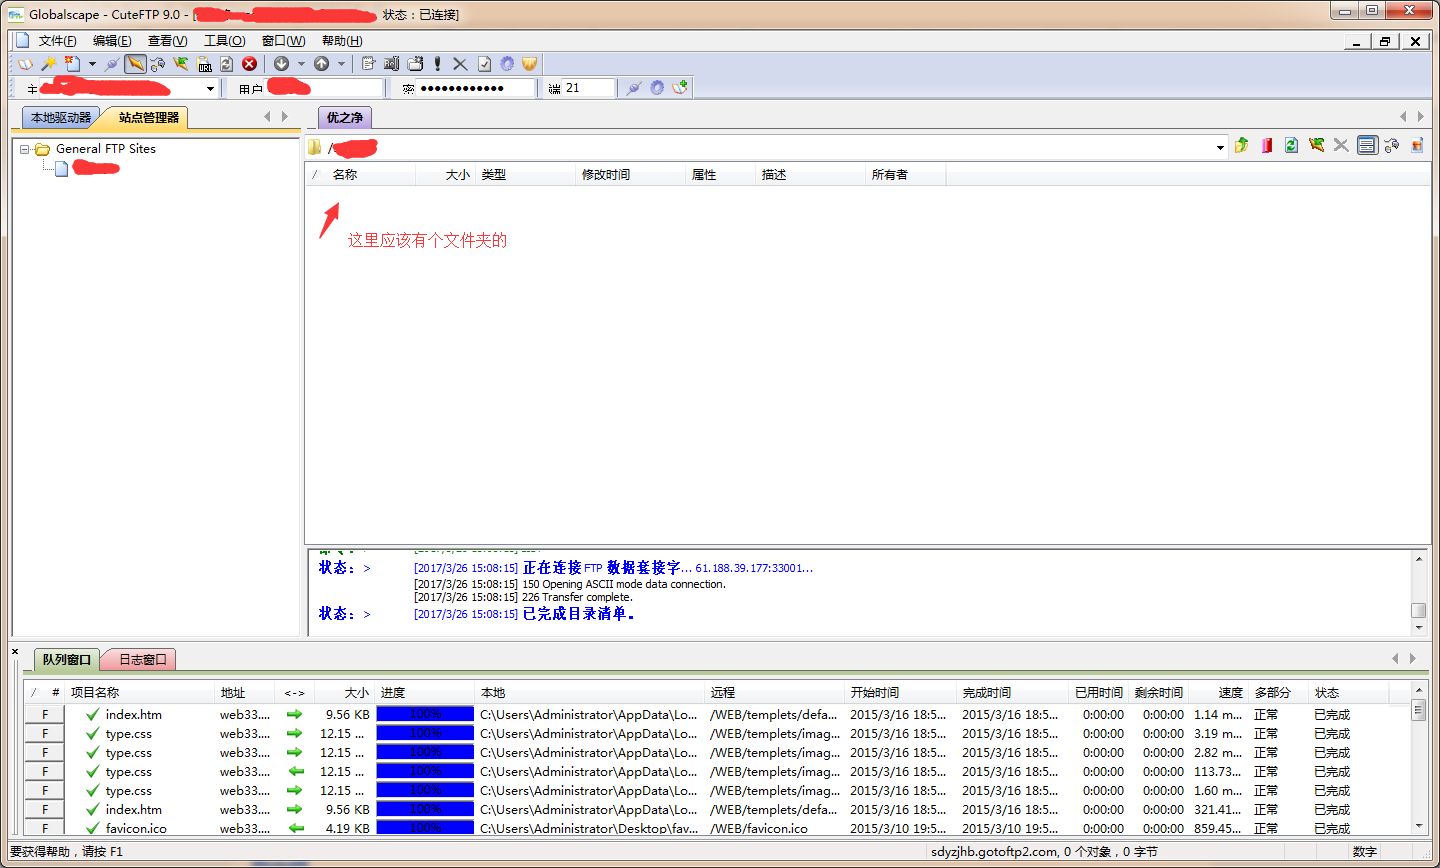
Task: Expand the host address combo box dropdown
Action: coord(210,89)
